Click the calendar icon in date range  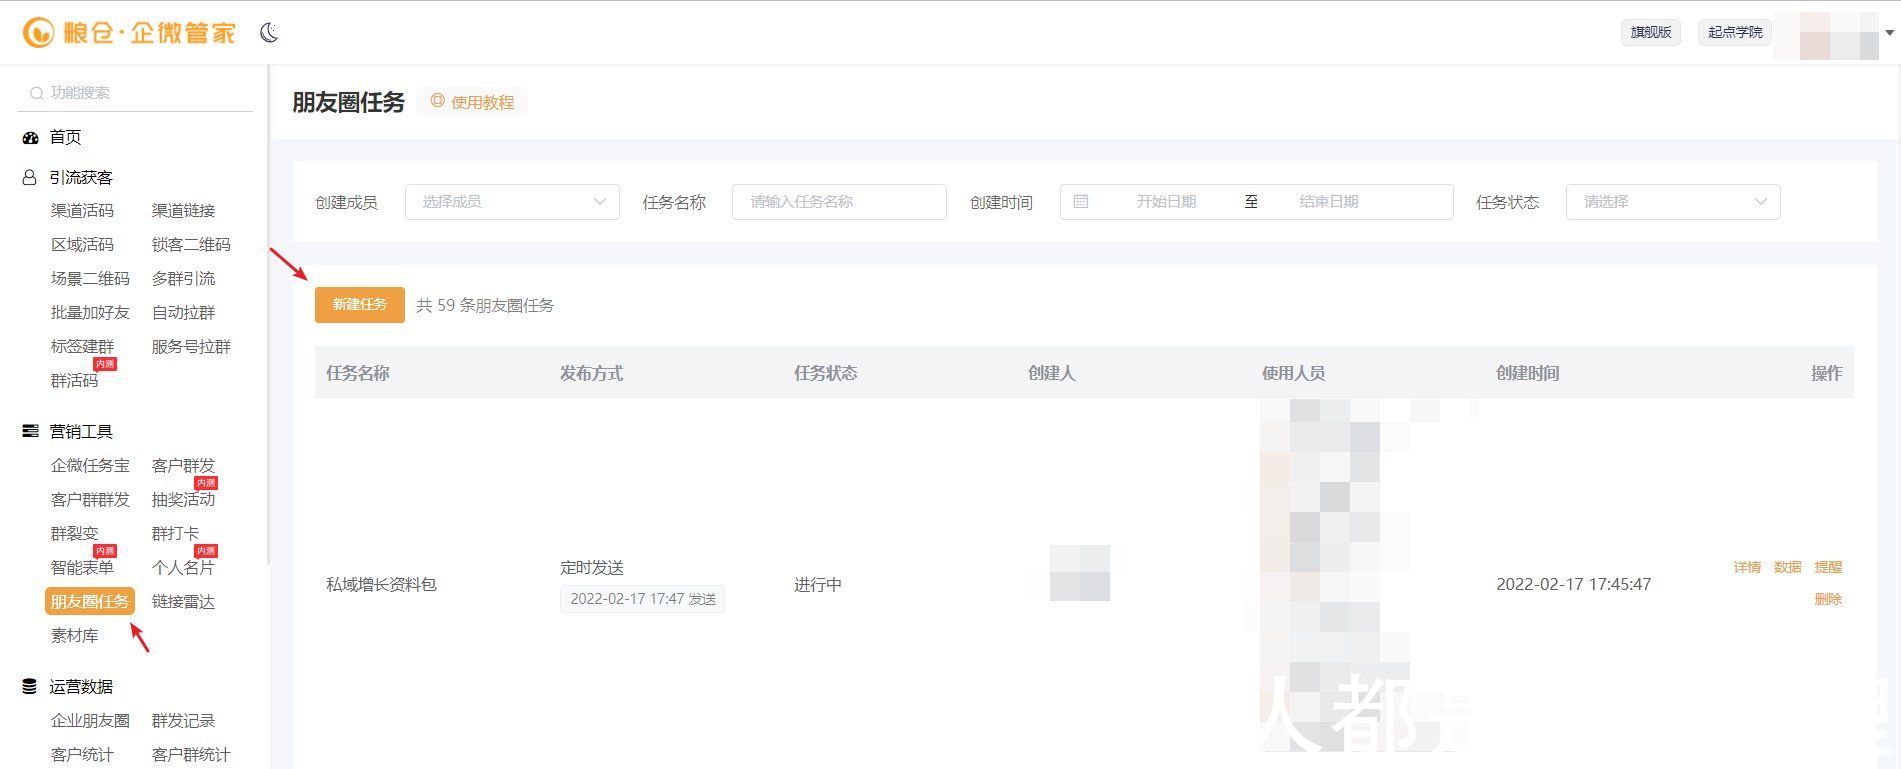[x=1081, y=201]
